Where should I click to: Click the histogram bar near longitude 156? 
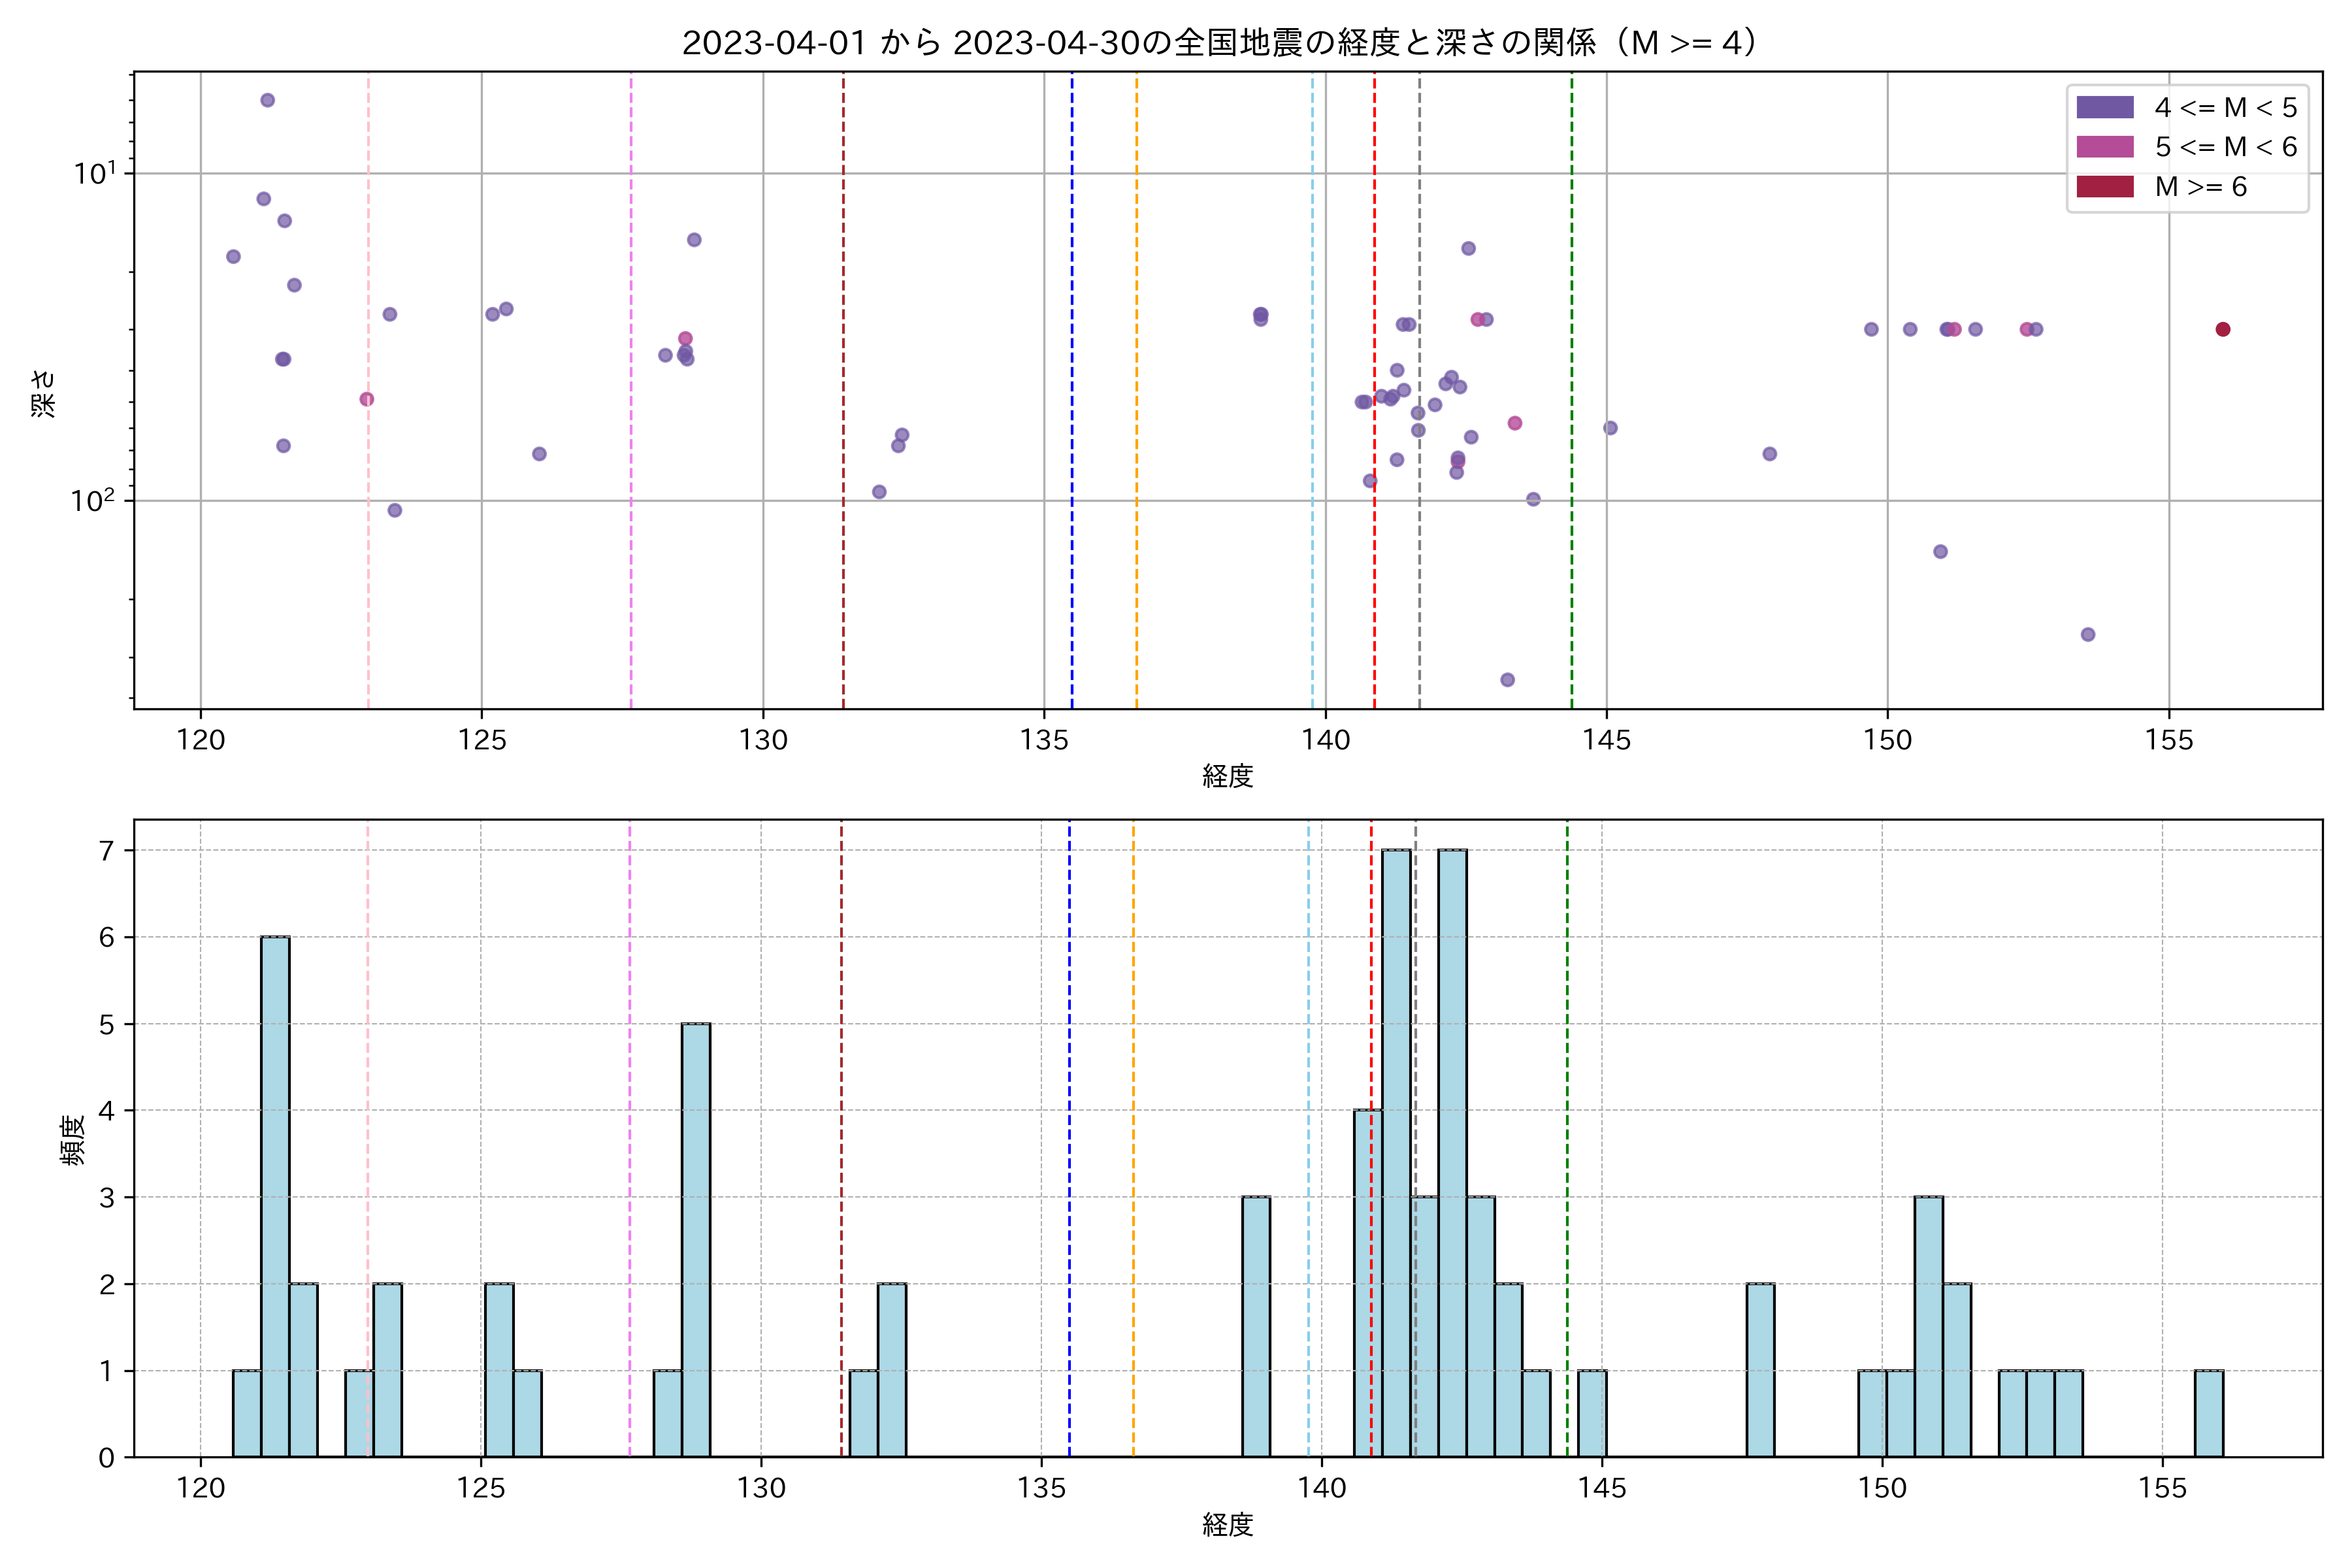coord(2208,1413)
